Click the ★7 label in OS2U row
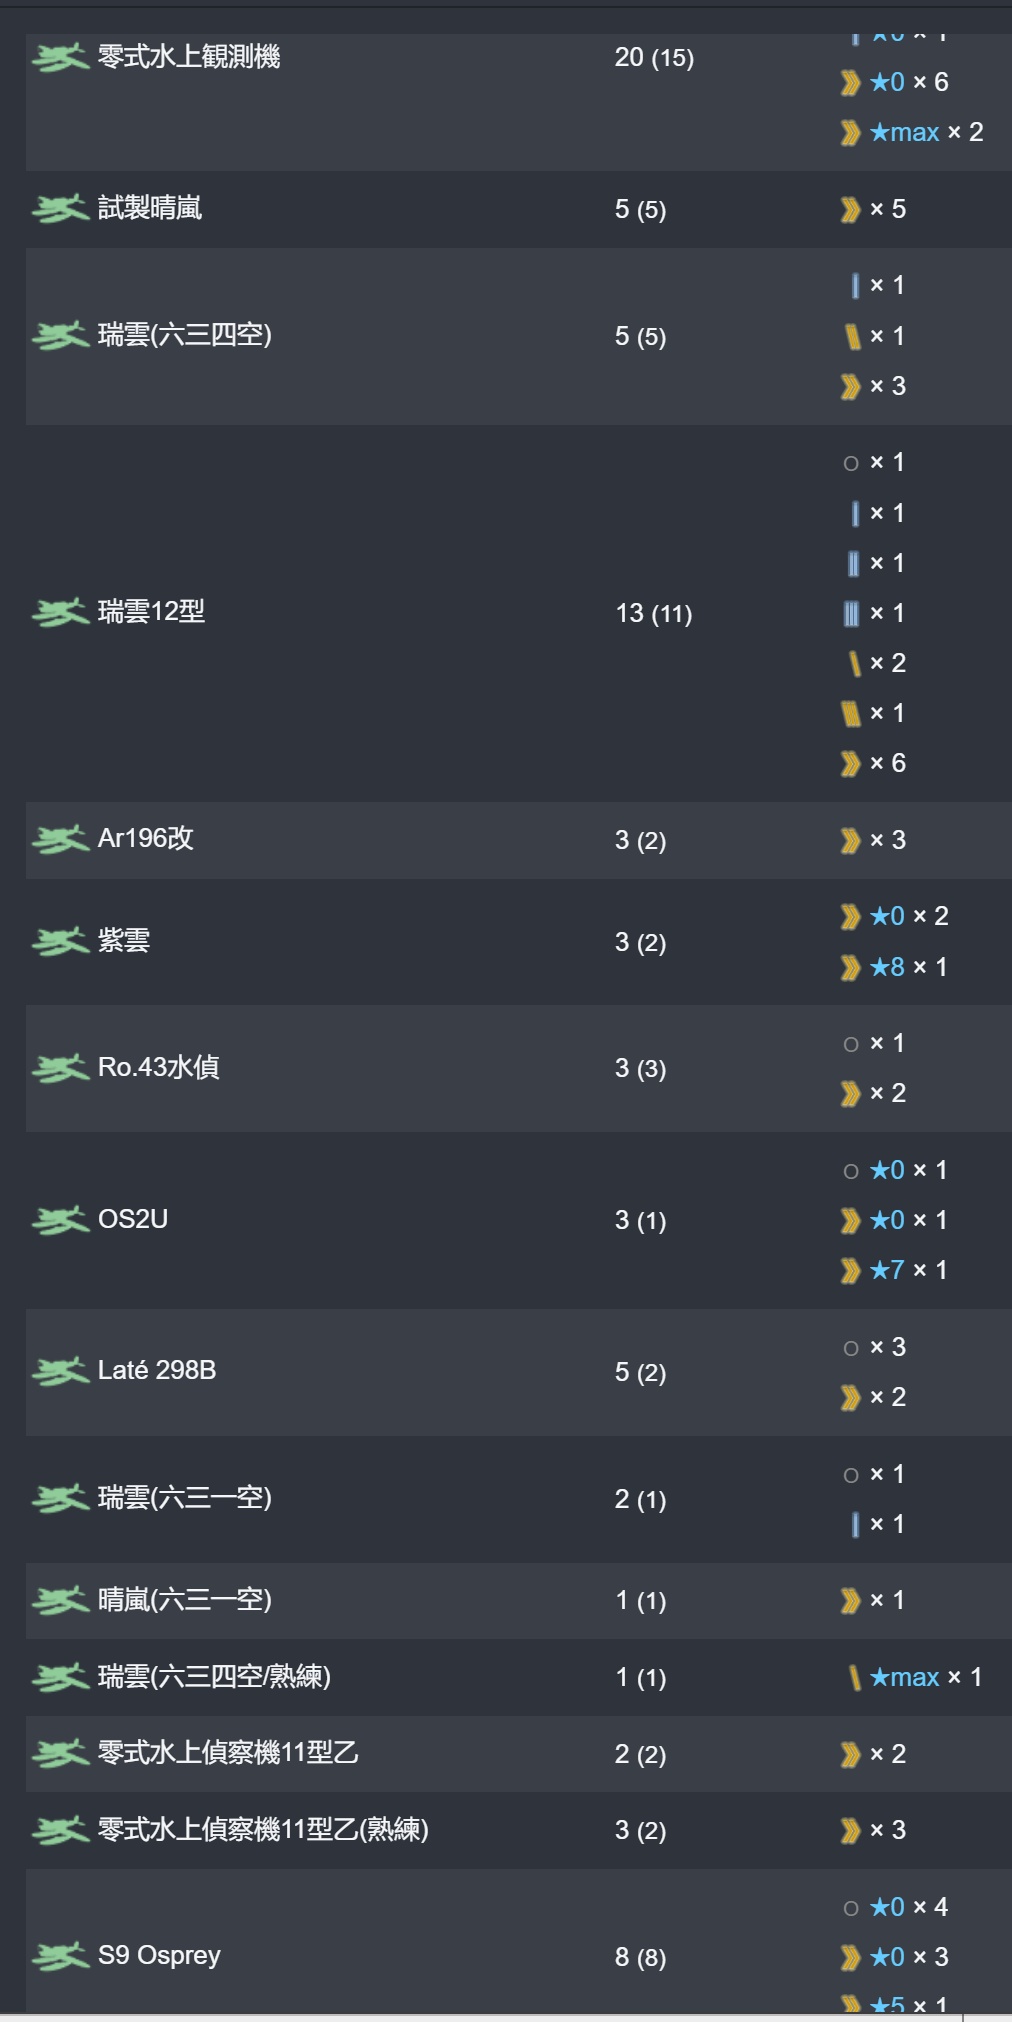 tap(887, 1270)
